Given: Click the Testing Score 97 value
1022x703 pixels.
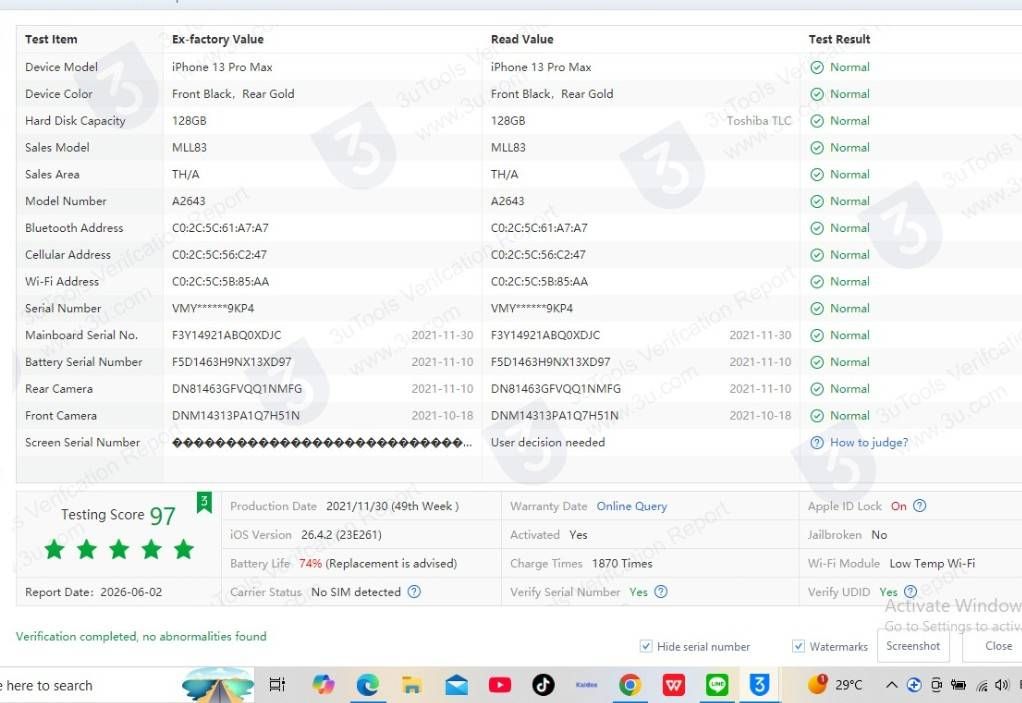Looking at the screenshot, I should point(163,515).
